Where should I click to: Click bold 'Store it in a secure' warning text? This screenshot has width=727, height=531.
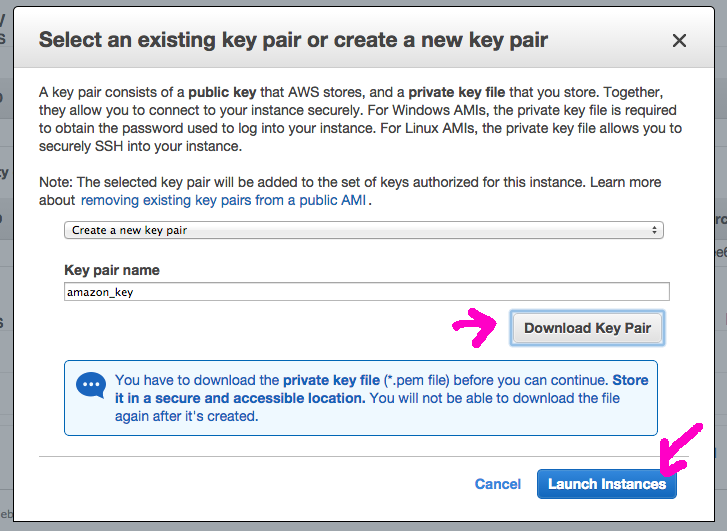pyautogui.click(x=382, y=389)
